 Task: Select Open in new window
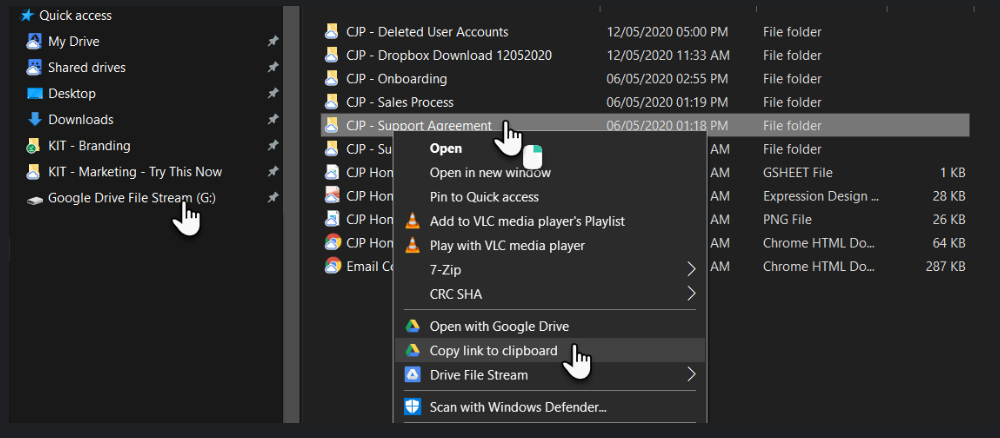point(490,172)
